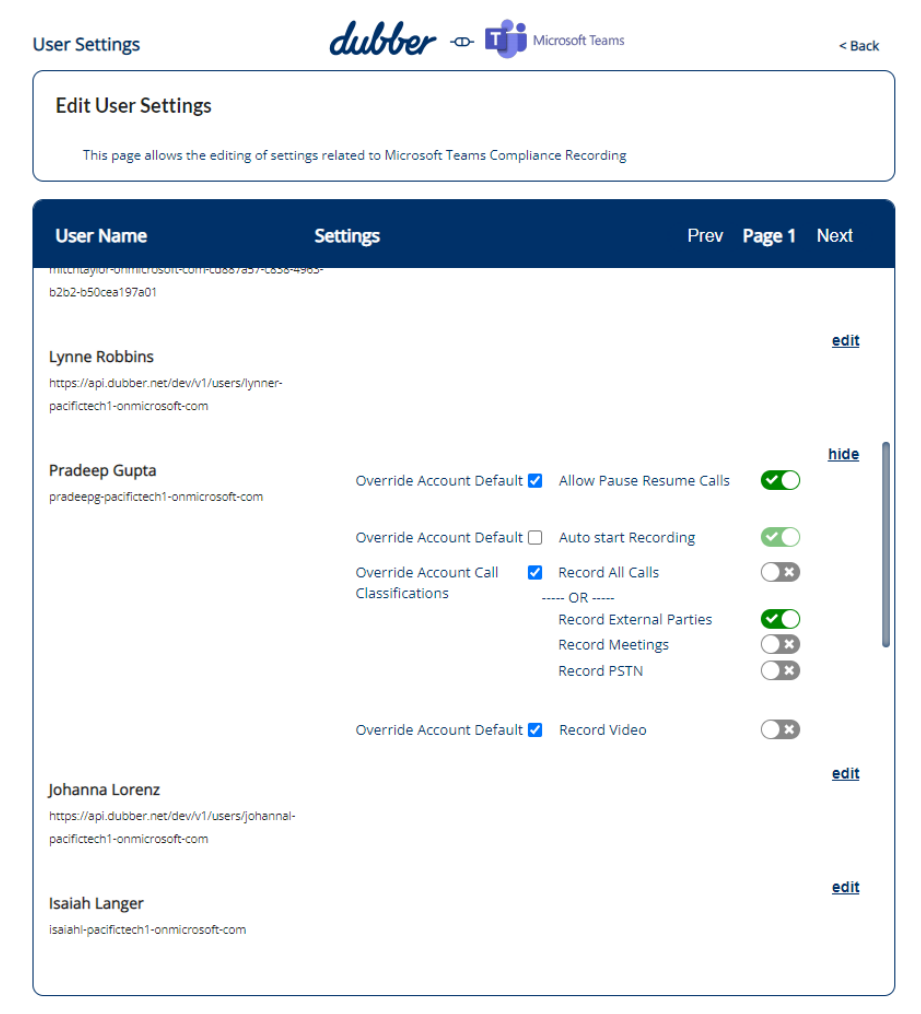Uncheck Override Account Default for Record Video
This screenshot has width=921, height=1014.
(535, 729)
